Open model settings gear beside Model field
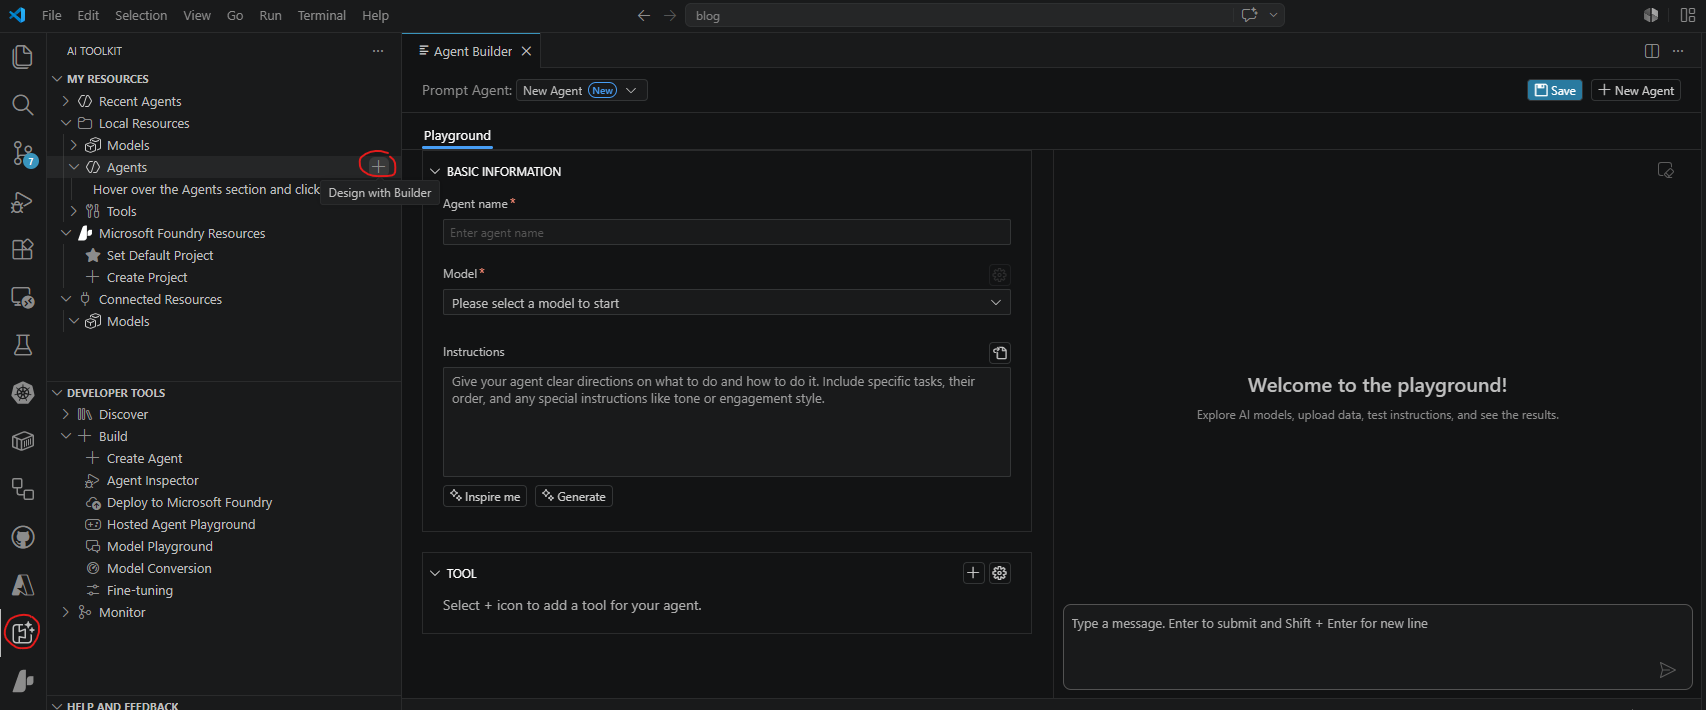 pos(999,275)
